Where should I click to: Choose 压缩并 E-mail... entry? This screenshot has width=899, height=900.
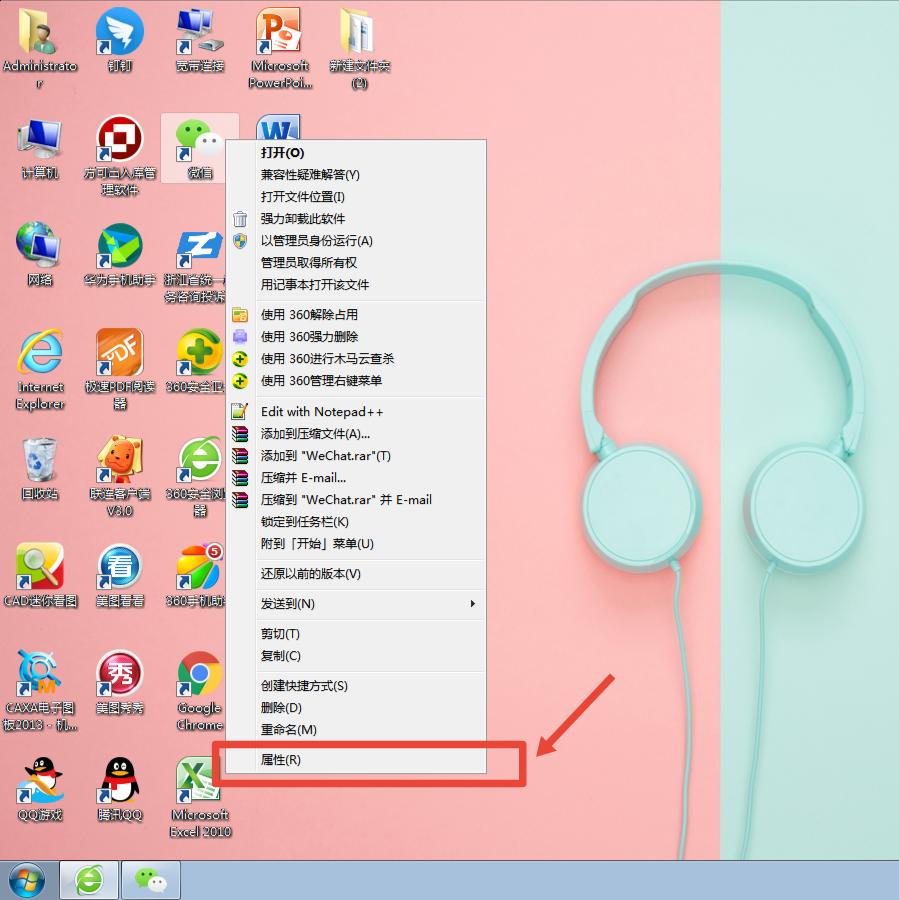[356, 478]
